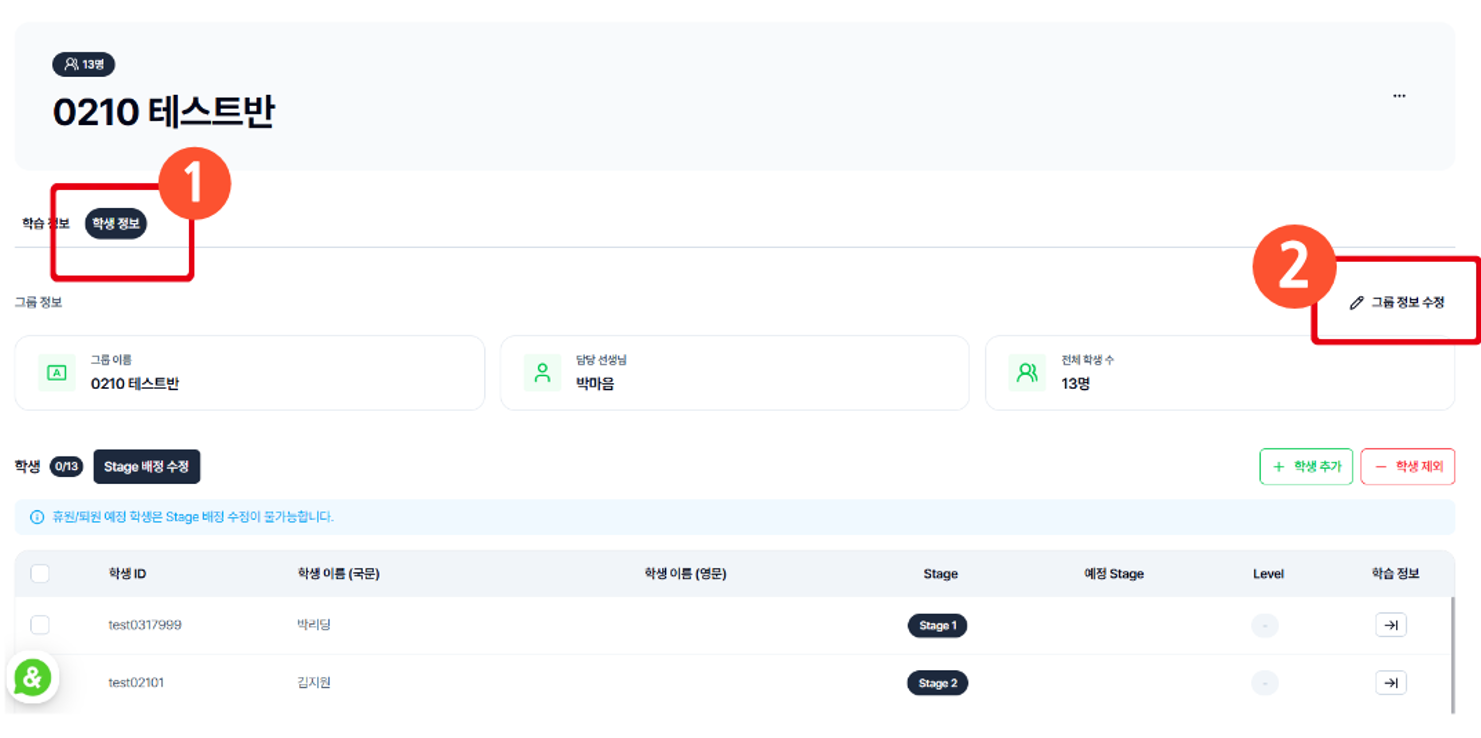Image resolution: width=1481 pixels, height=738 pixels.
Task: Click the 학생 ID column header
Action: click(127, 574)
